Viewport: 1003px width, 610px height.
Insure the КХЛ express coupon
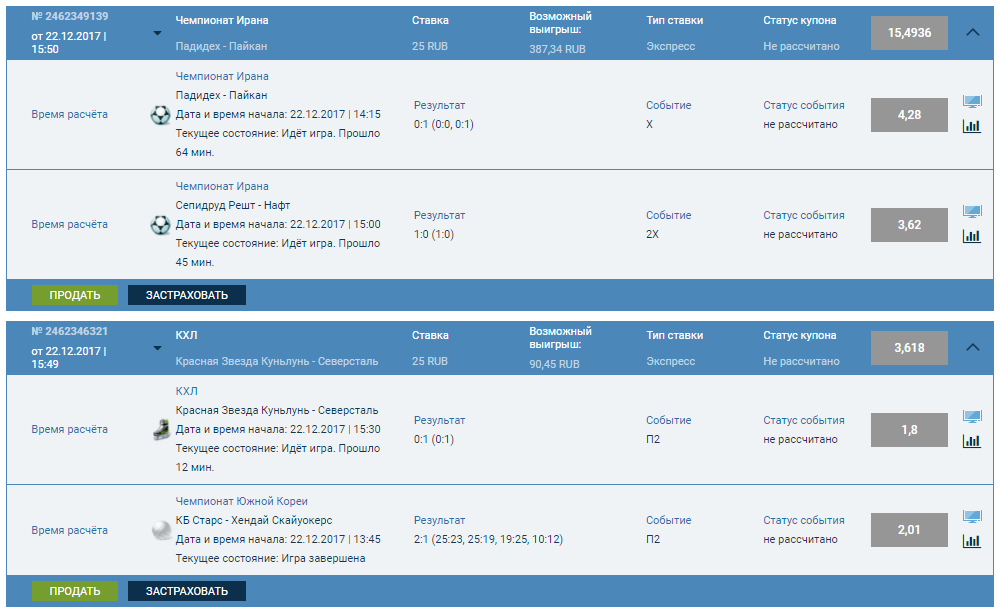[x=187, y=591]
